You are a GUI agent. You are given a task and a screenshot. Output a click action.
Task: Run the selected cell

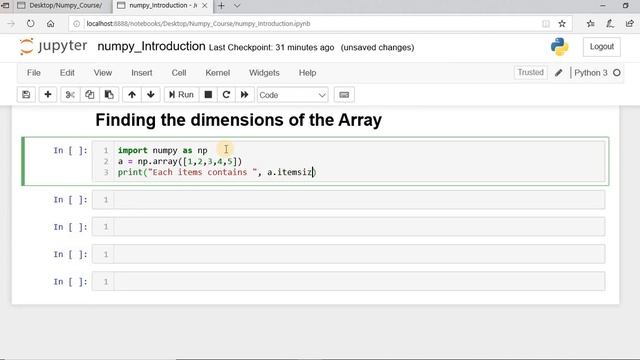pyautogui.click(x=181, y=95)
